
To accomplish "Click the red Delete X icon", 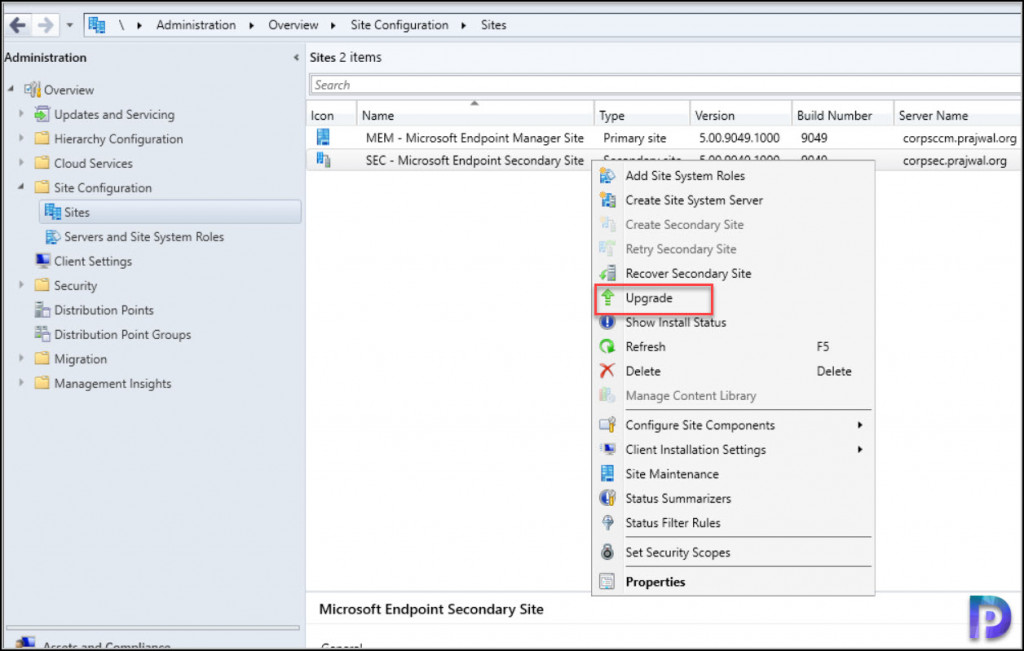I will [607, 371].
